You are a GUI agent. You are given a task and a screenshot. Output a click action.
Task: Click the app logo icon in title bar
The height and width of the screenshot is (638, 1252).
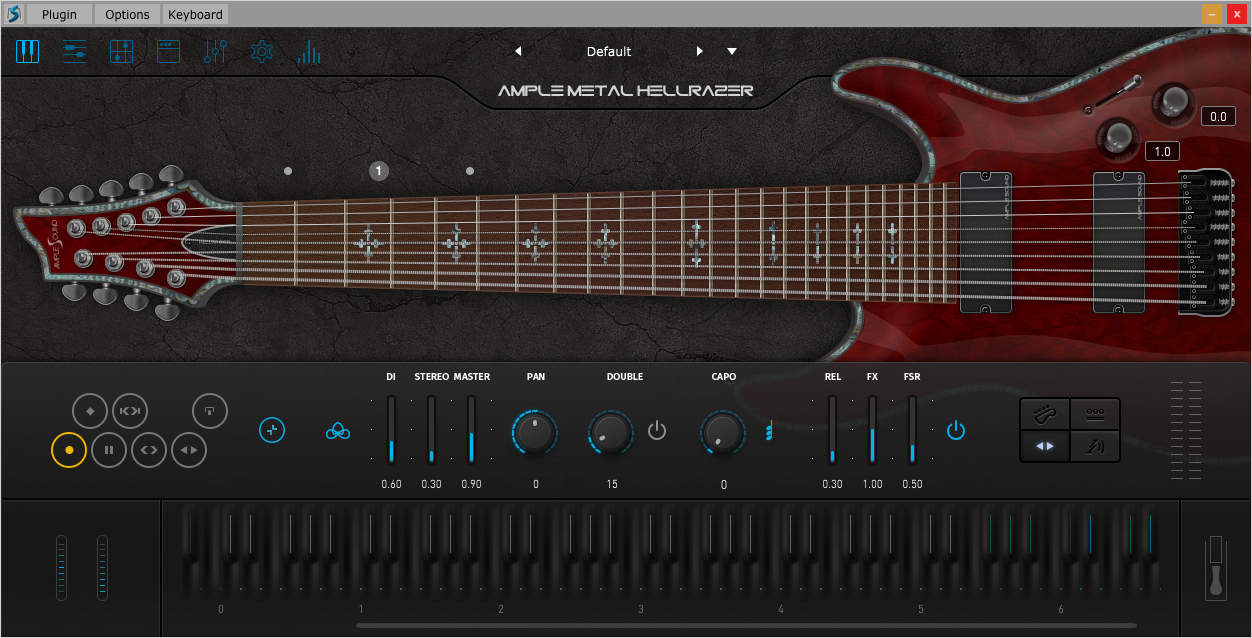pos(13,14)
